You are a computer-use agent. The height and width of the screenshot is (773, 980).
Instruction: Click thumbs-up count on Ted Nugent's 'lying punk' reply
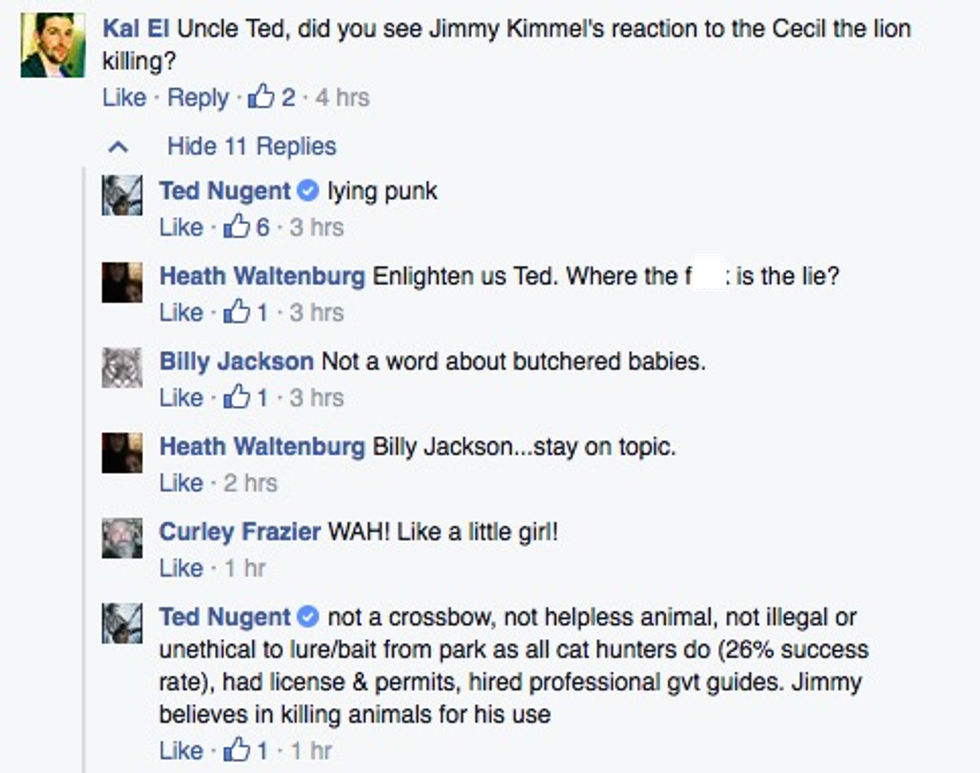coord(263,227)
